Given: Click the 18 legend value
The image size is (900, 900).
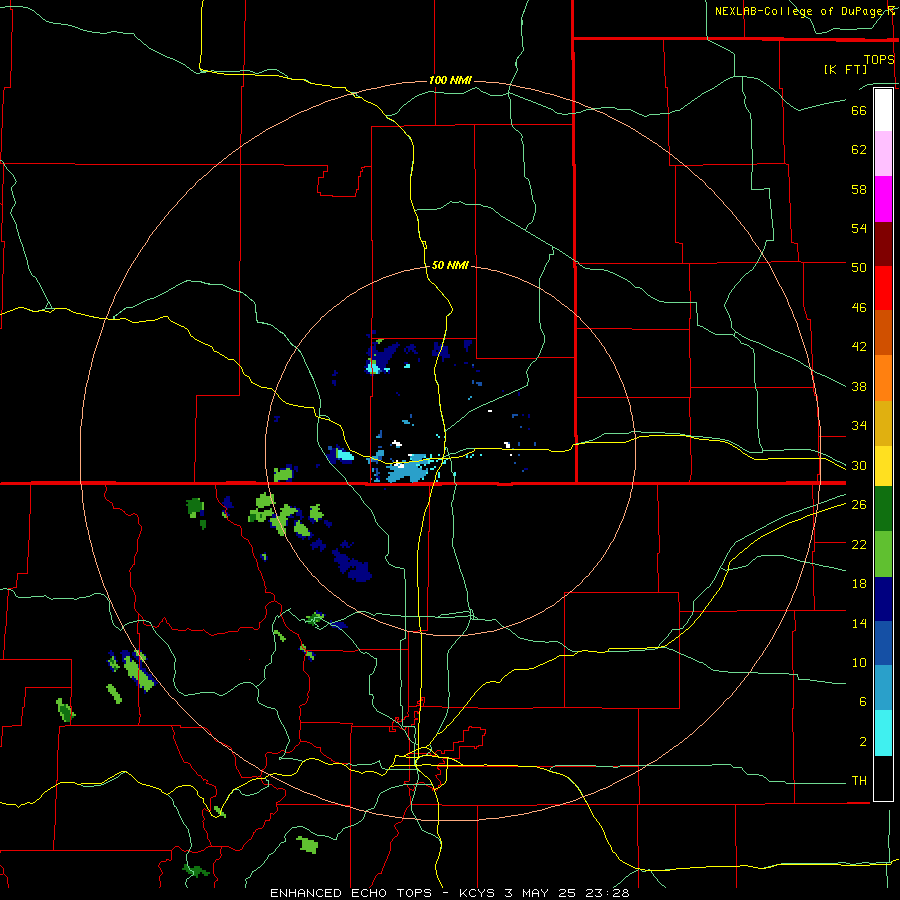Looking at the screenshot, I should [859, 584].
